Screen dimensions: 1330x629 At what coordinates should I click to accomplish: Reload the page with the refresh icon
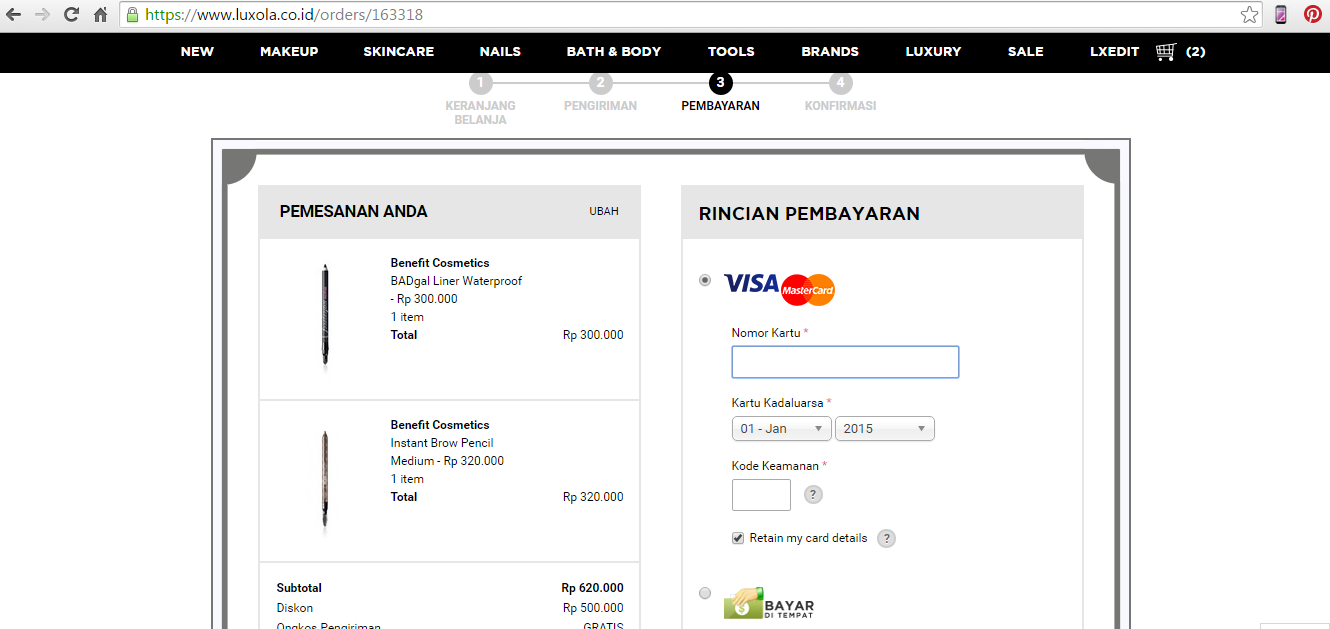point(71,15)
